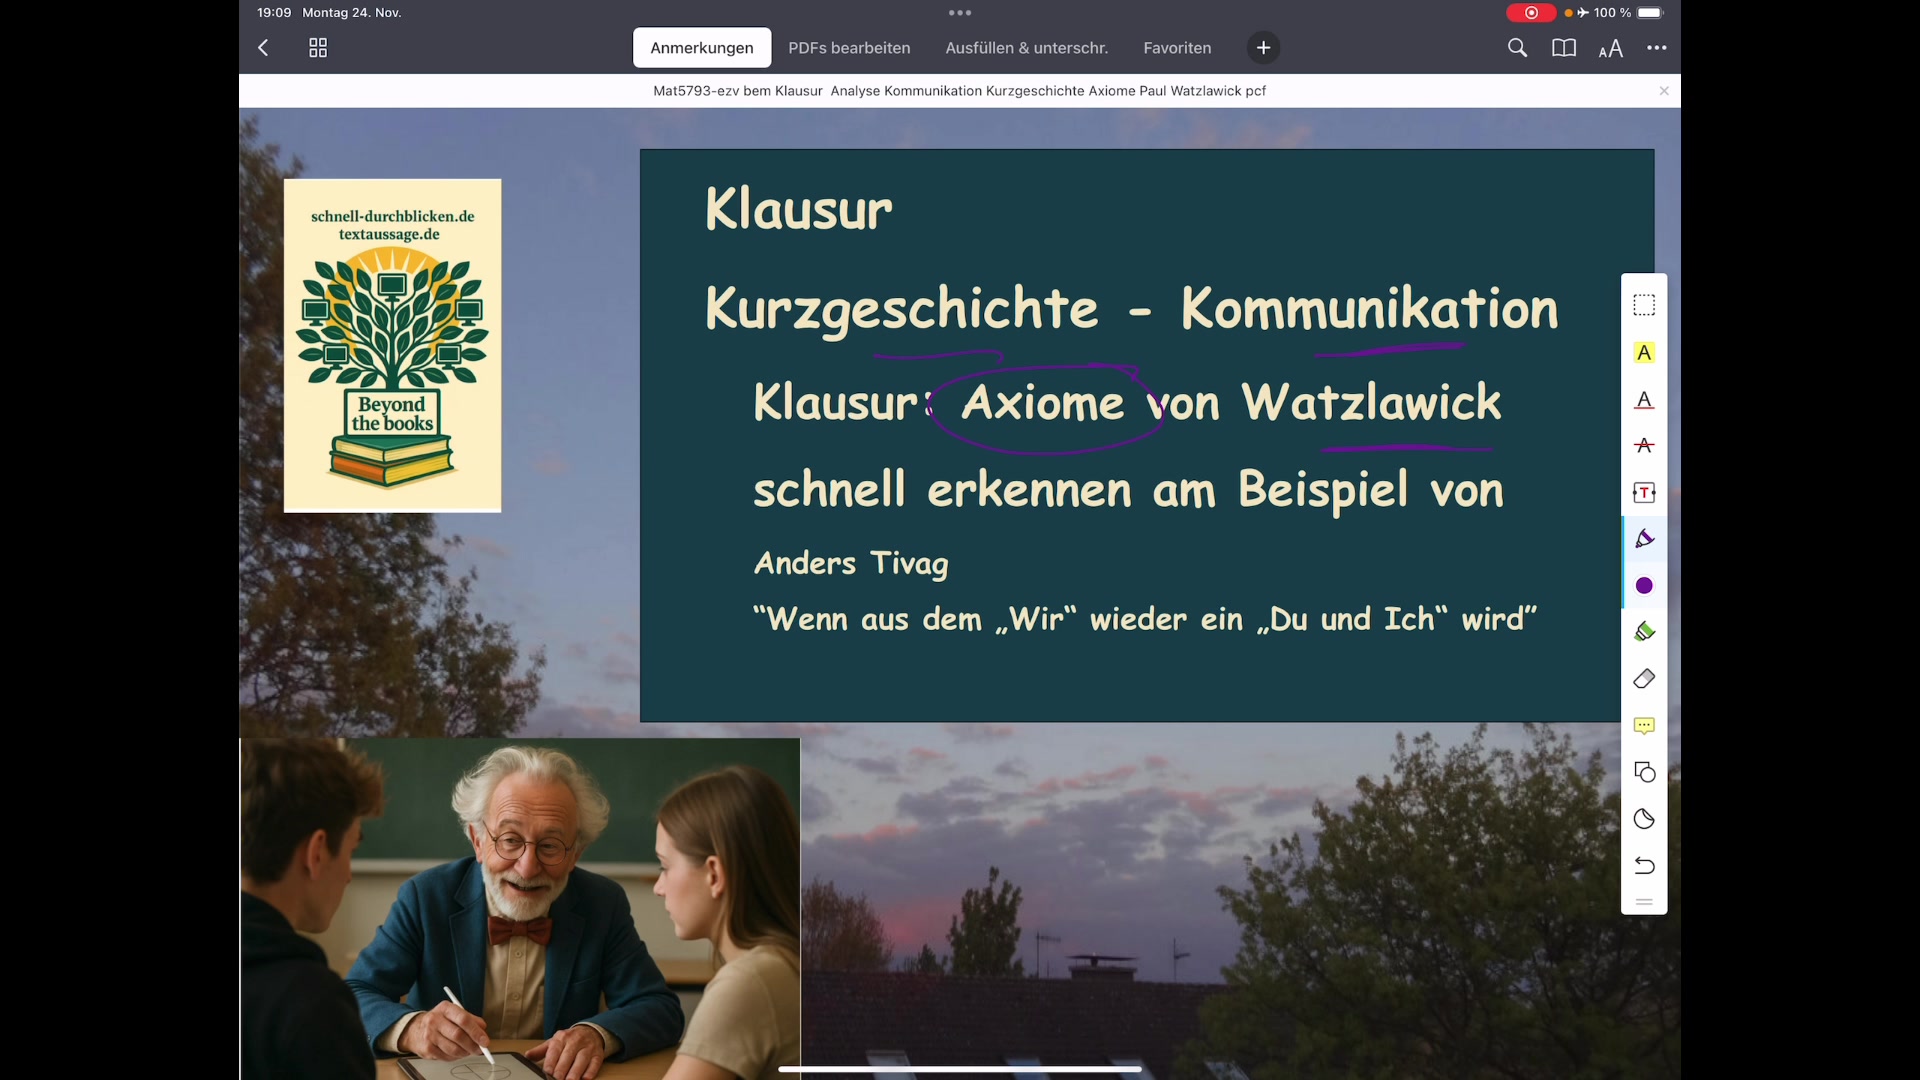This screenshot has width=1920, height=1080.
Task: Select the pen tool
Action: click(1644, 538)
